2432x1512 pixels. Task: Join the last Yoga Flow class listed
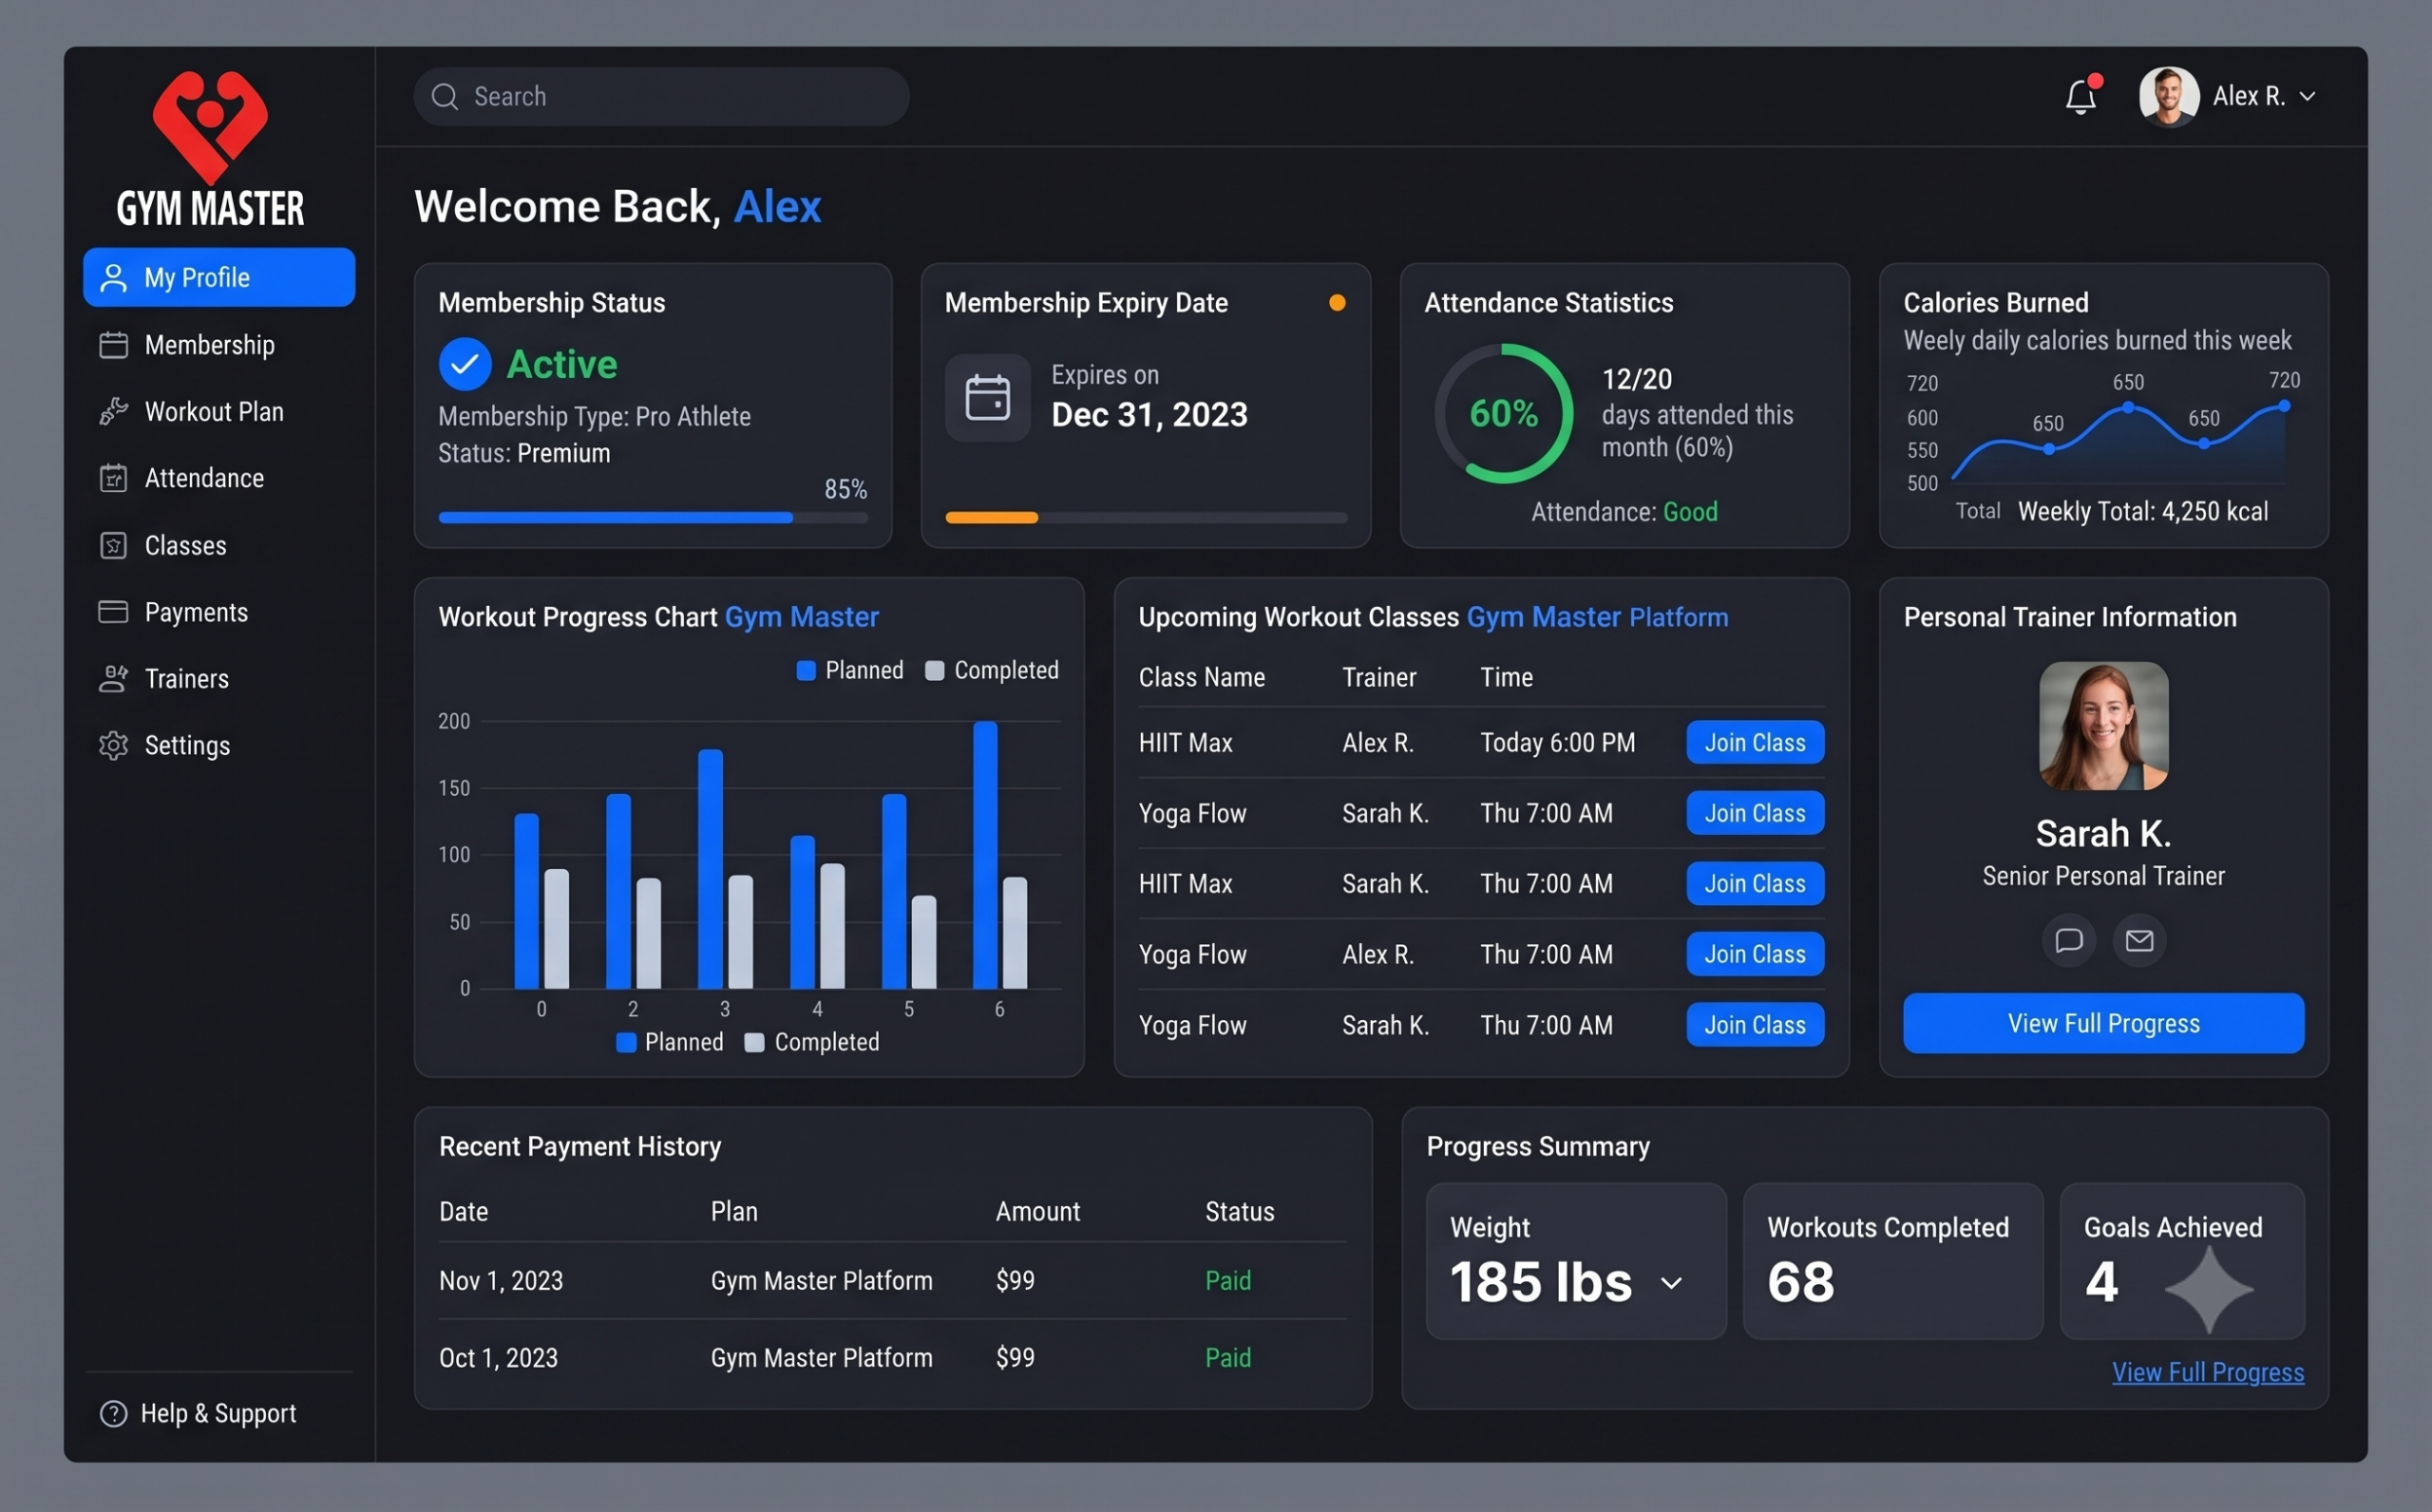click(1755, 1025)
